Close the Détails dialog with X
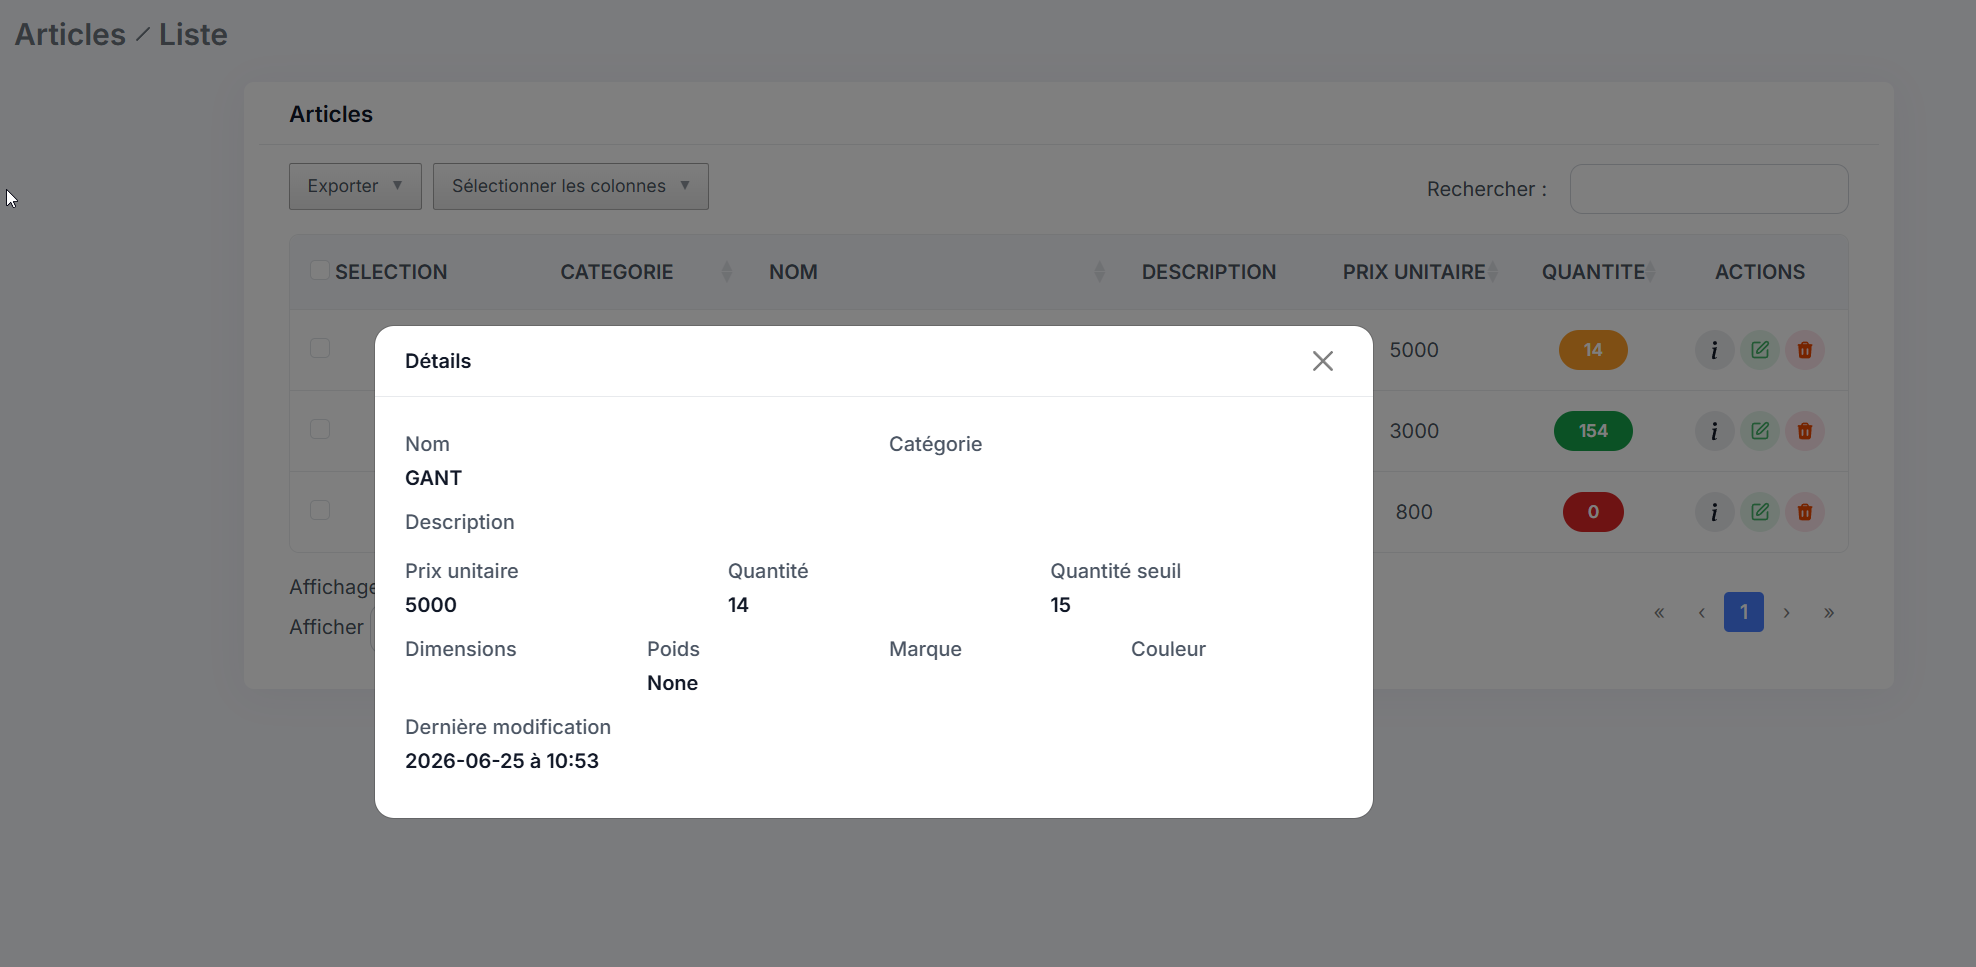Image resolution: width=1976 pixels, height=967 pixels. (x=1322, y=361)
